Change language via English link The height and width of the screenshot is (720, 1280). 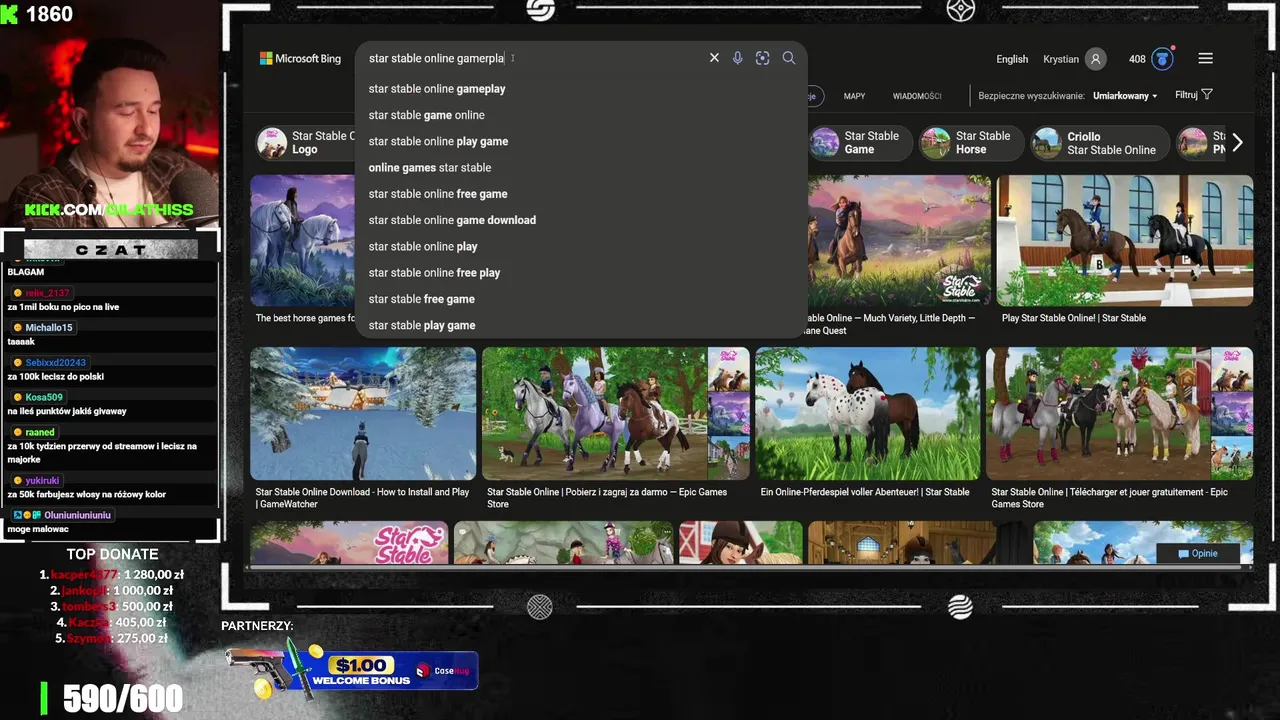coord(1012,59)
